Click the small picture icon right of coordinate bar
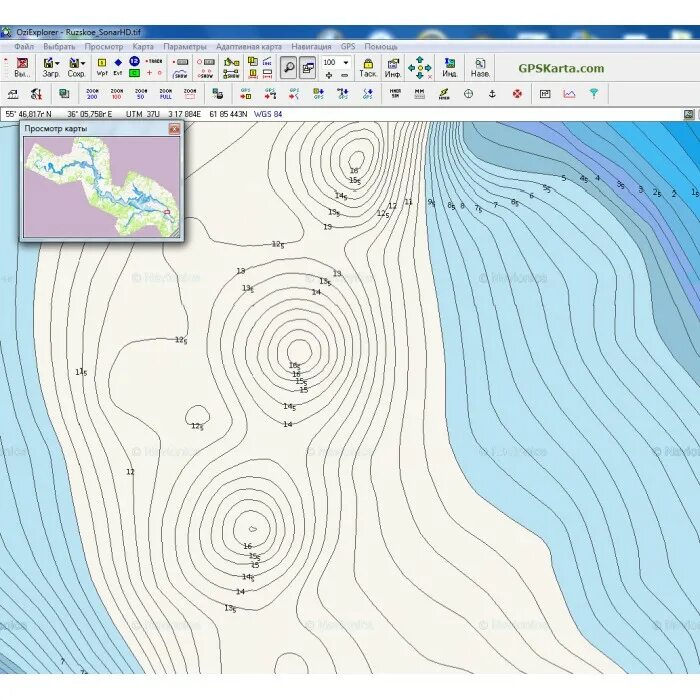The height and width of the screenshot is (700, 700). tap(689, 114)
